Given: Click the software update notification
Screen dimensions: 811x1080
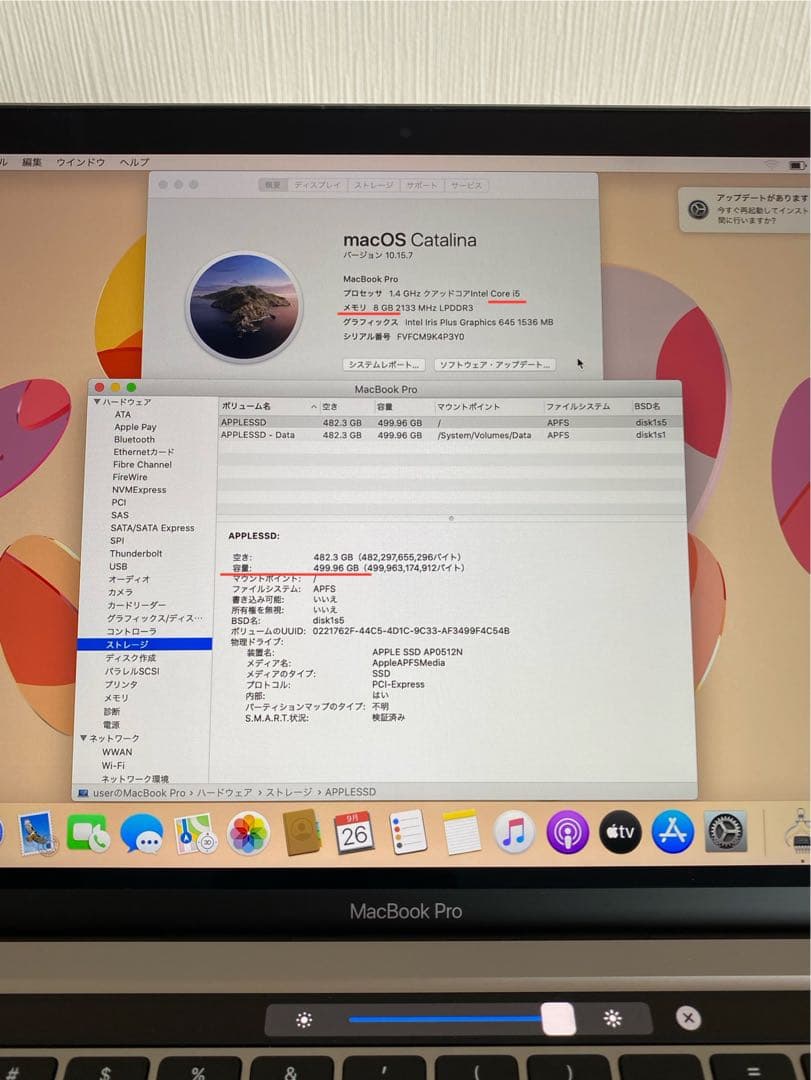Looking at the screenshot, I should [x=746, y=209].
